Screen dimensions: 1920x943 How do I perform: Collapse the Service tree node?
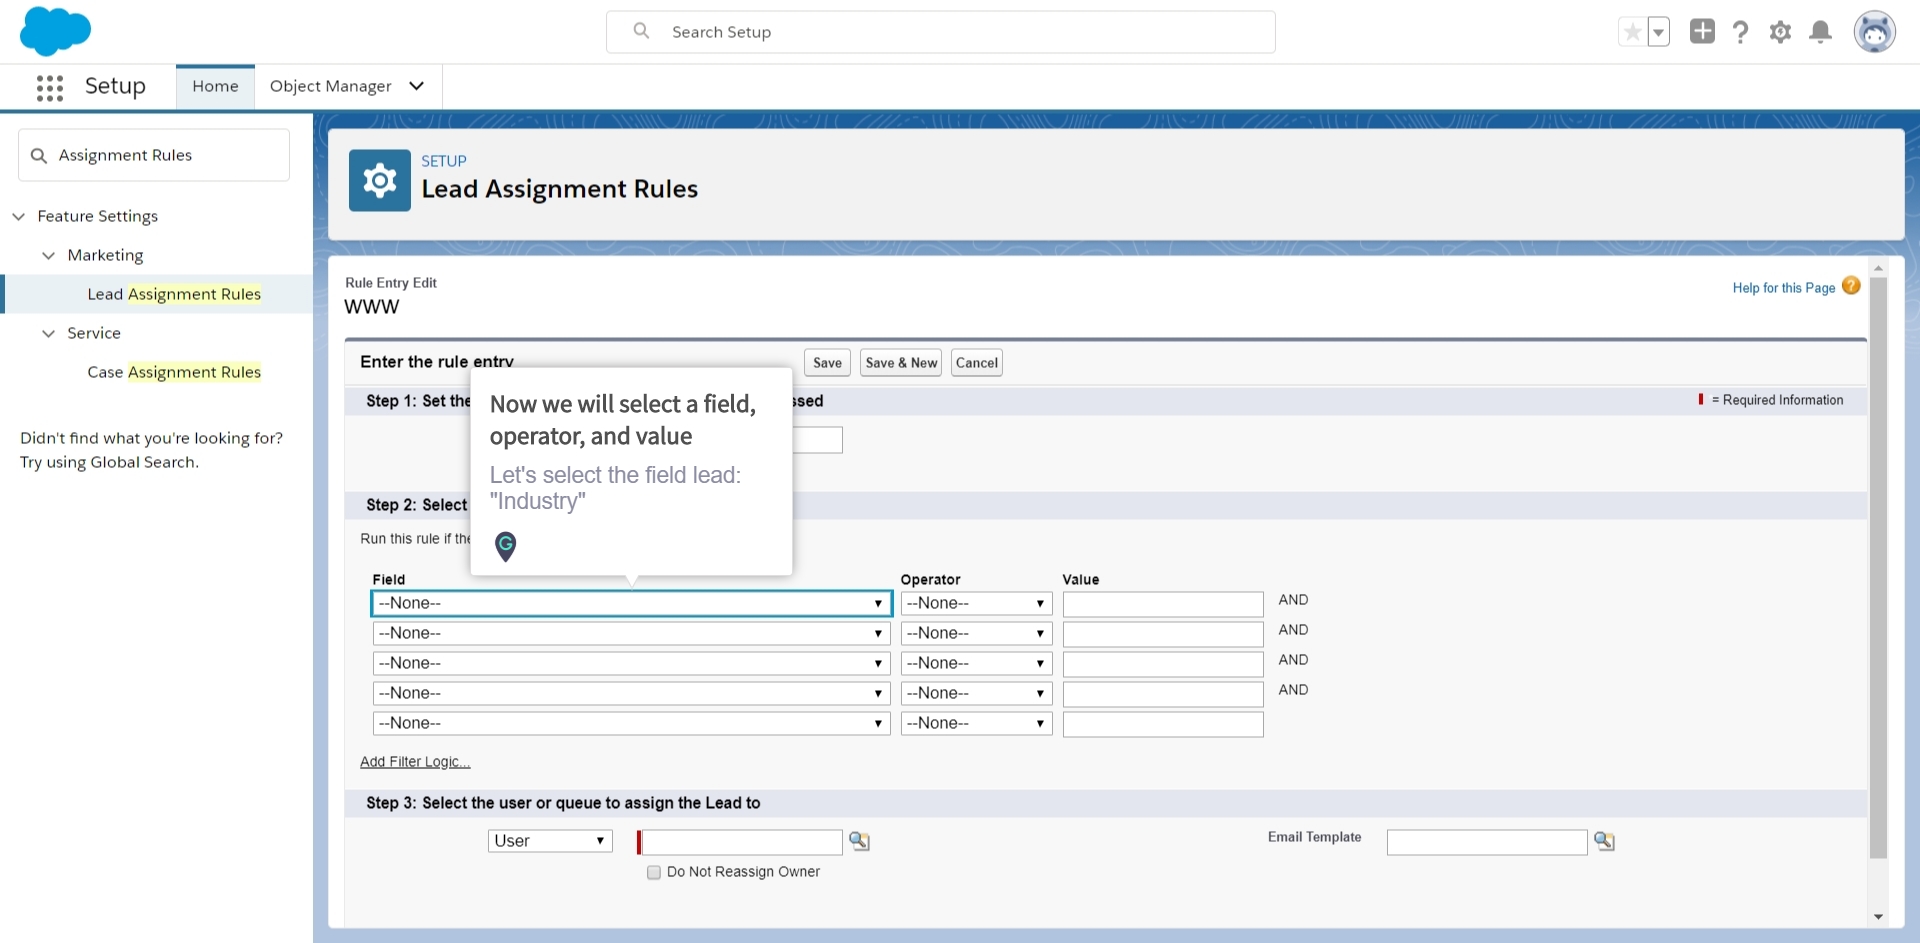(48, 333)
